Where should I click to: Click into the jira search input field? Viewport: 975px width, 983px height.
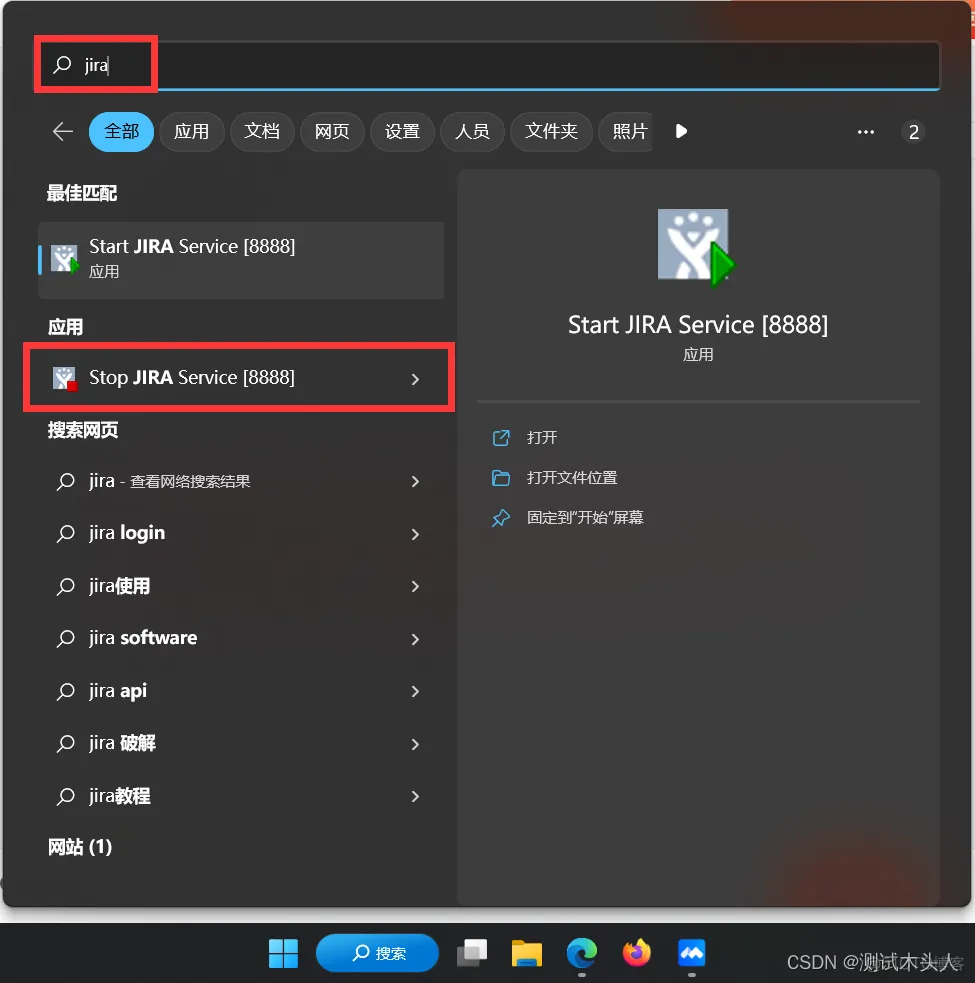click(487, 65)
